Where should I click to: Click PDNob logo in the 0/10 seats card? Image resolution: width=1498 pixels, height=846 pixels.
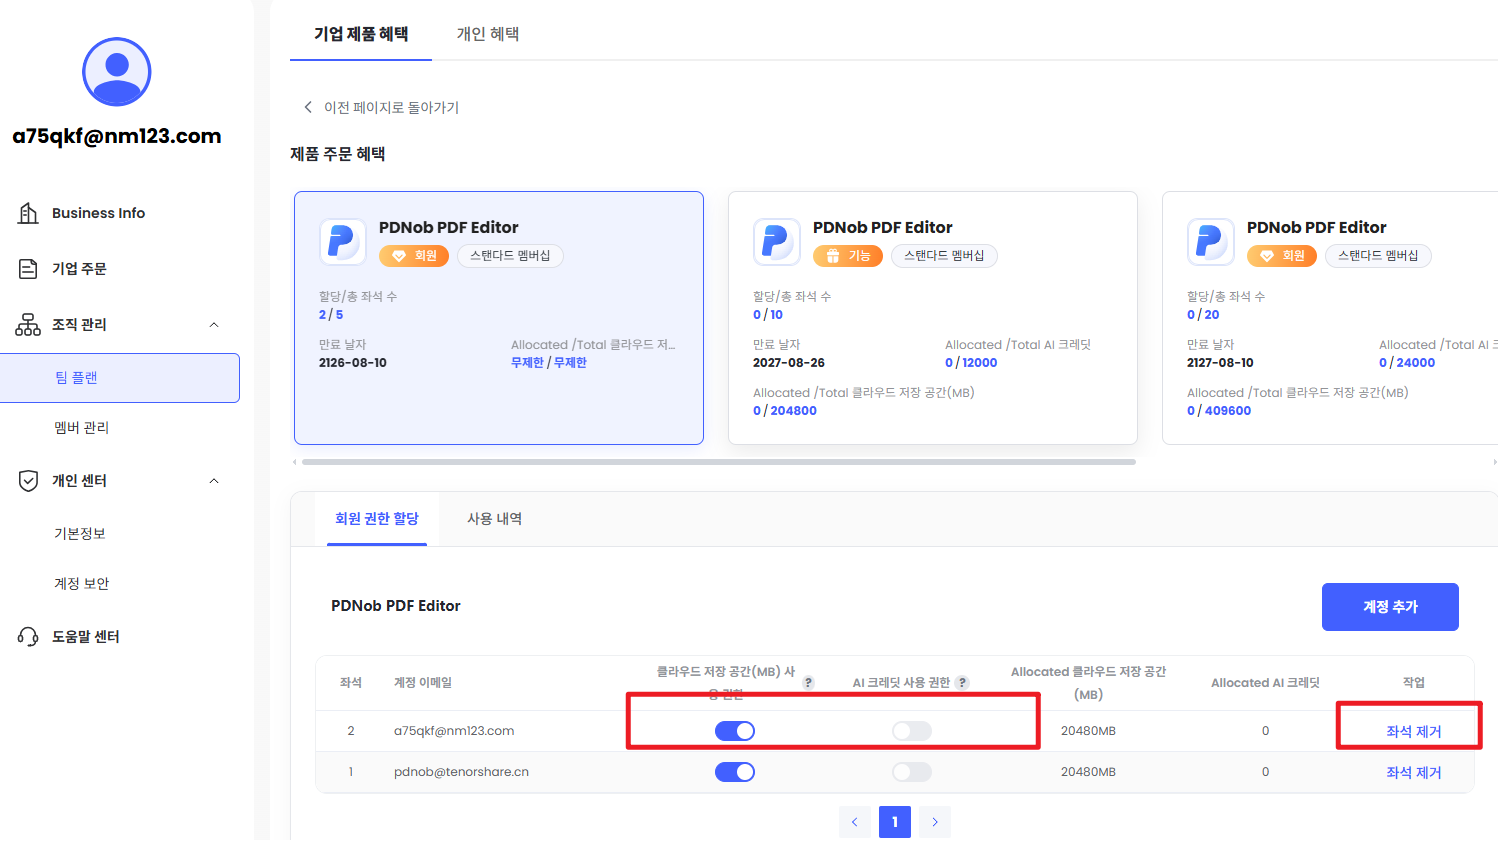tap(777, 242)
